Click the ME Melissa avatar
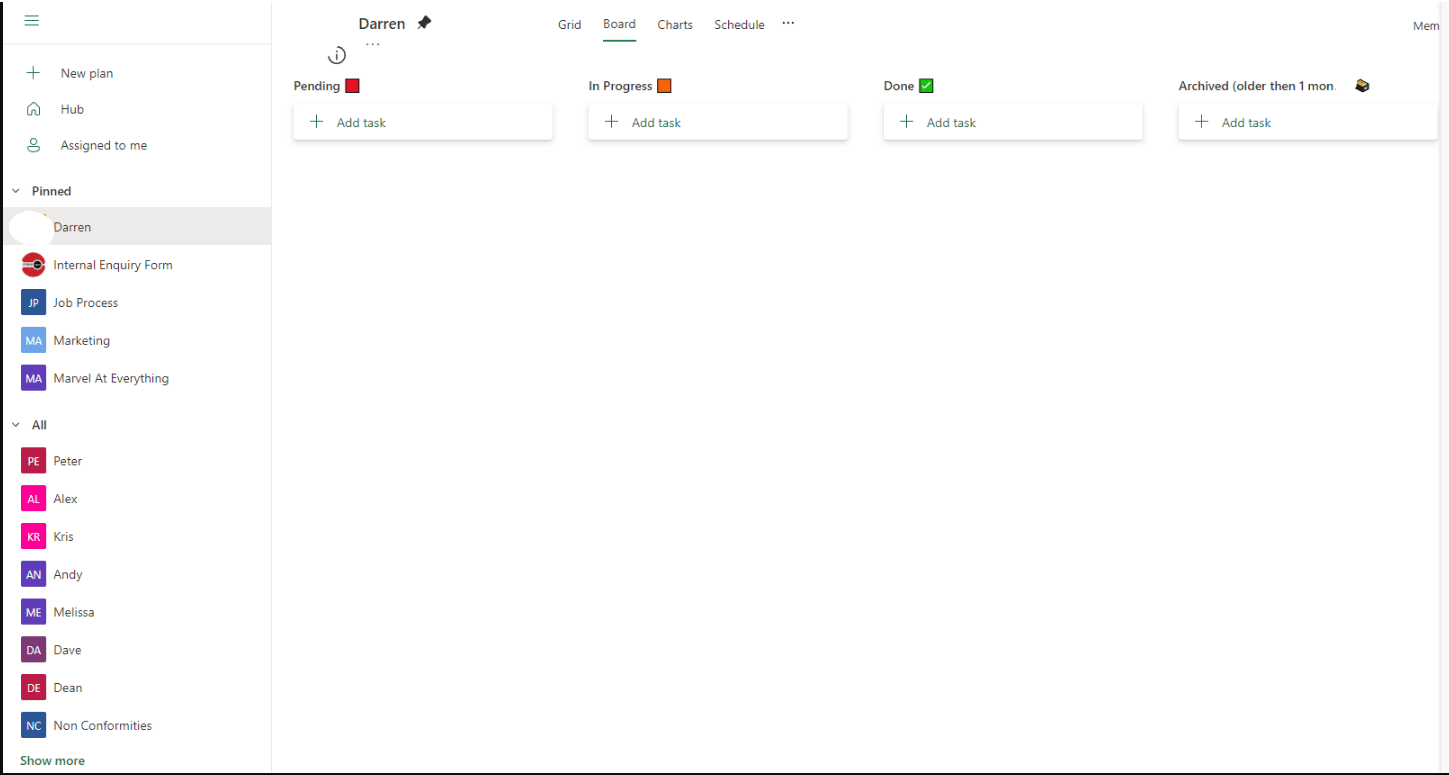Screen dimensions: 1449x775 click(x=34, y=612)
